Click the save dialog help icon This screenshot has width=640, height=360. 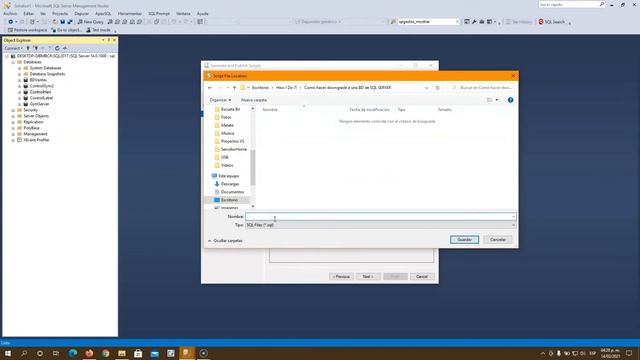(x=510, y=100)
